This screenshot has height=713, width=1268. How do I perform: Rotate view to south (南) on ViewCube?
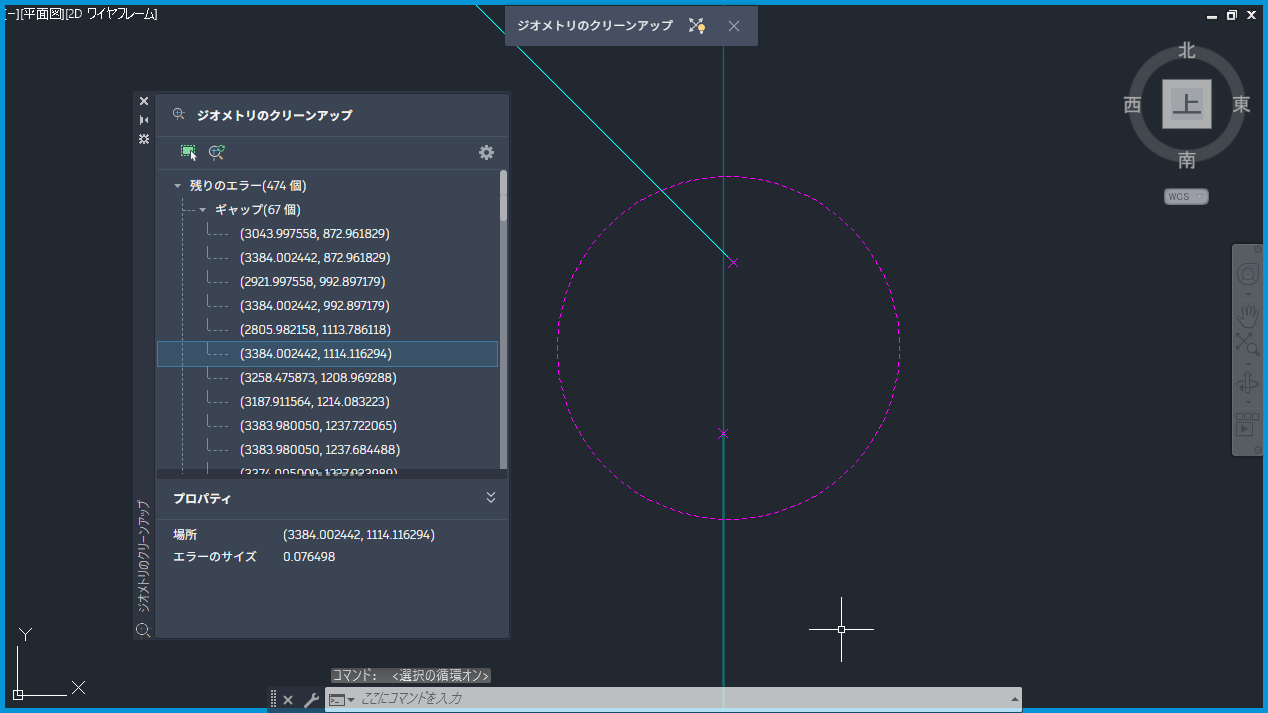(x=1187, y=160)
